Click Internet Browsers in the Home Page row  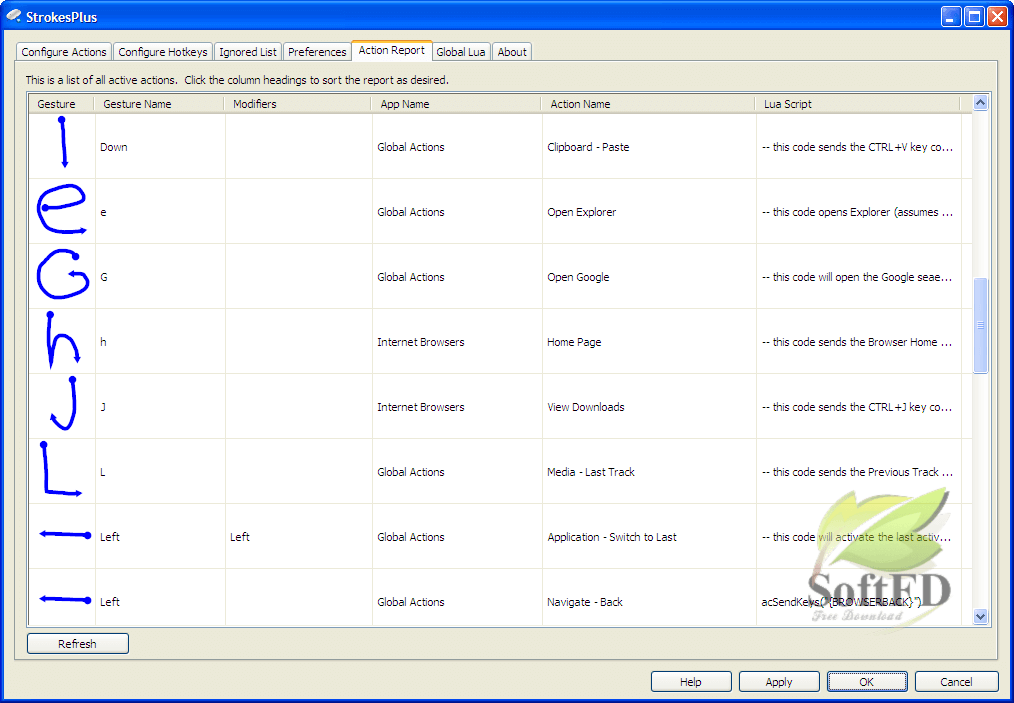pyautogui.click(x=421, y=342)
